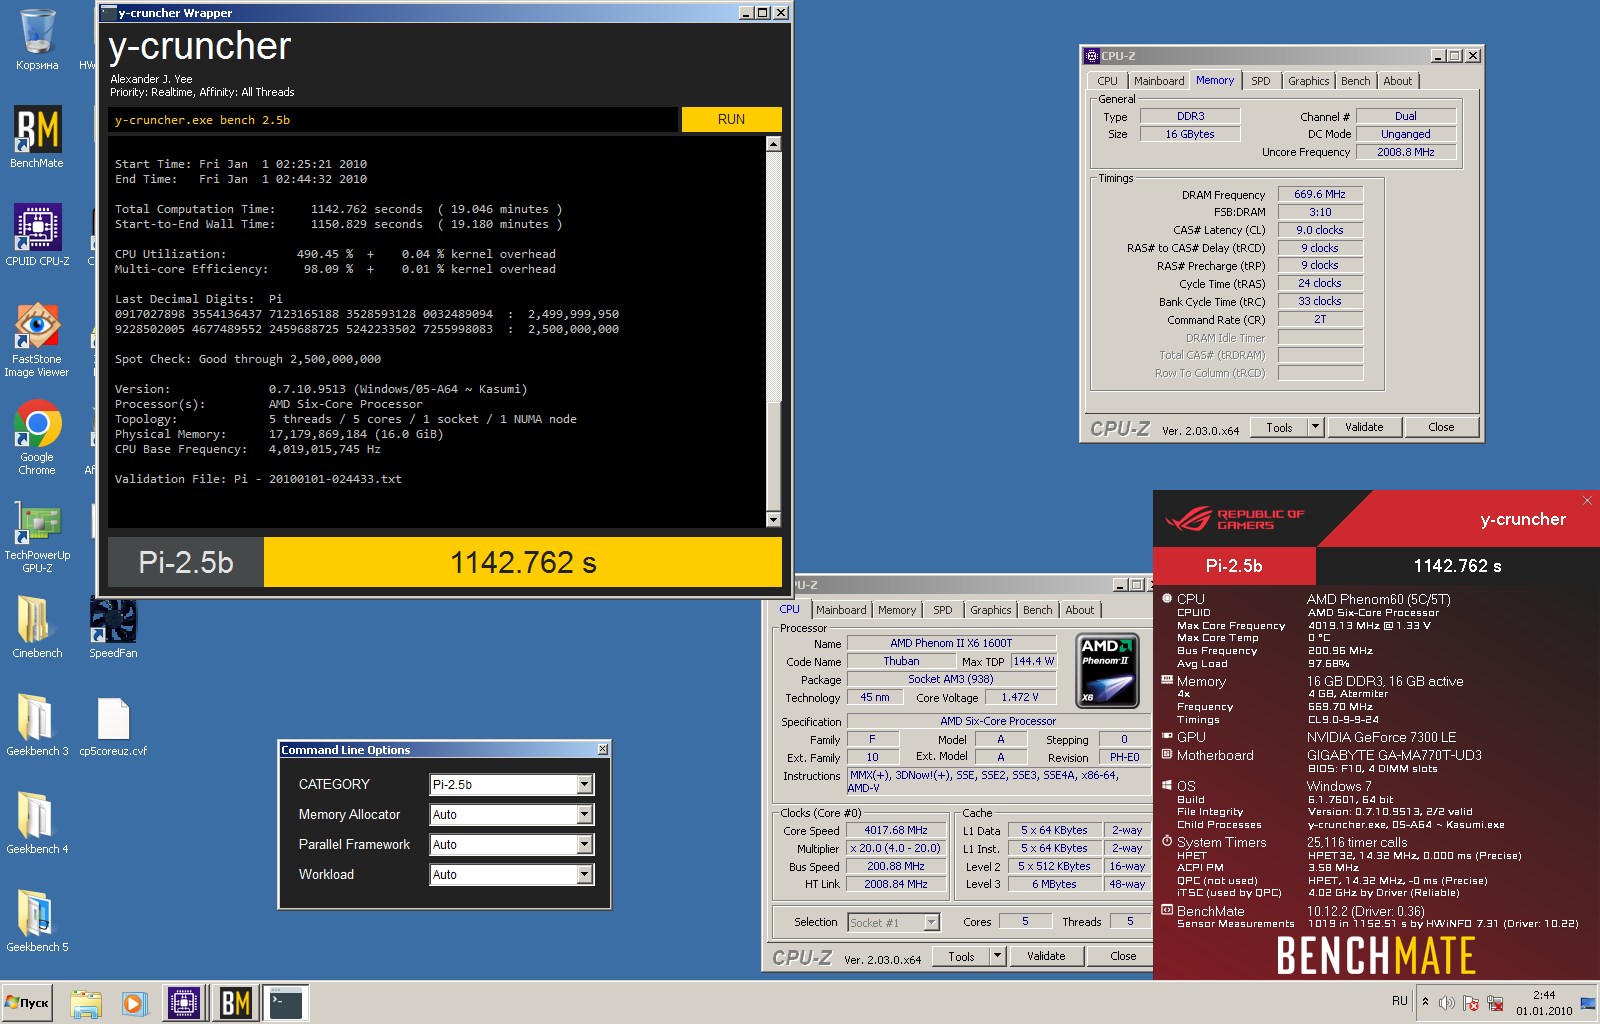Switch to CPU tab in top CPU-Z window
This screenshot has height=1024, width=1600.
point(1107,81)
